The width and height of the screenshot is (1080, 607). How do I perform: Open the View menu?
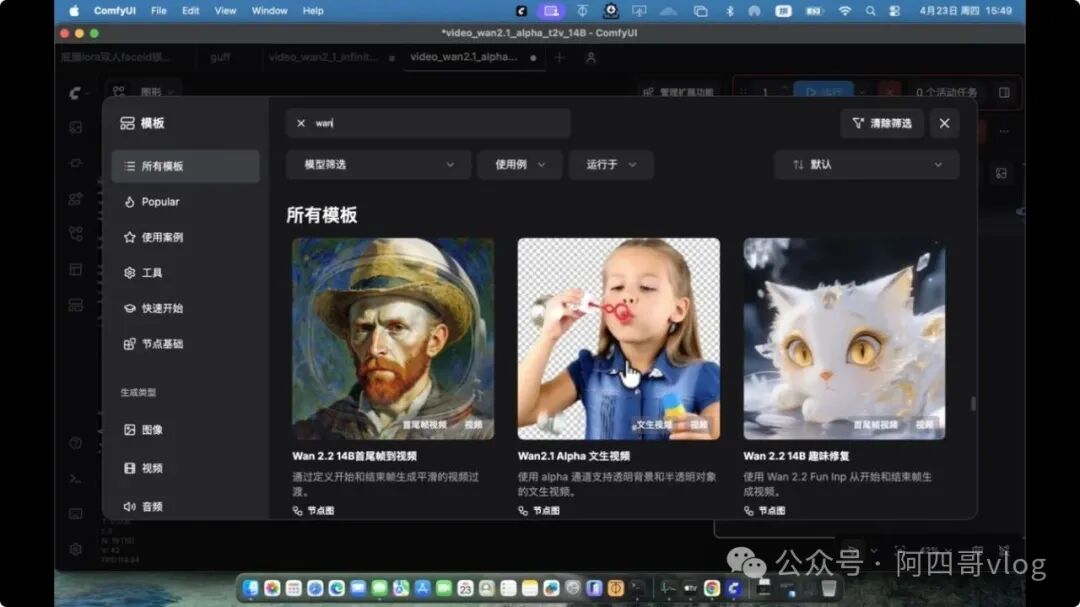[225, 11]
